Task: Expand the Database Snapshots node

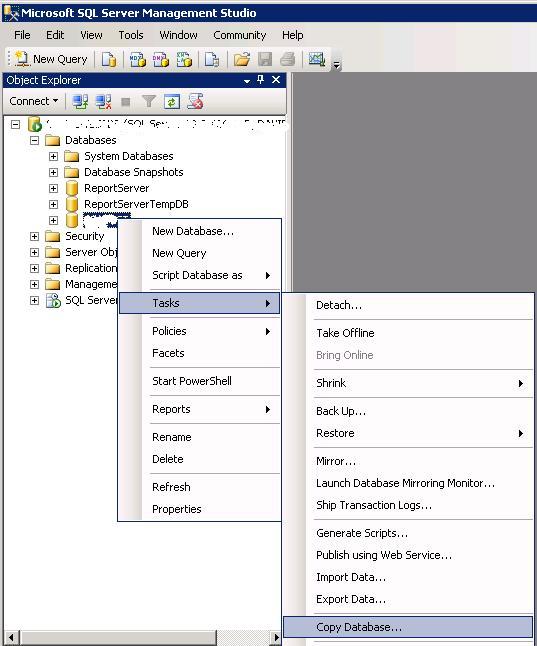Action: 53,172
